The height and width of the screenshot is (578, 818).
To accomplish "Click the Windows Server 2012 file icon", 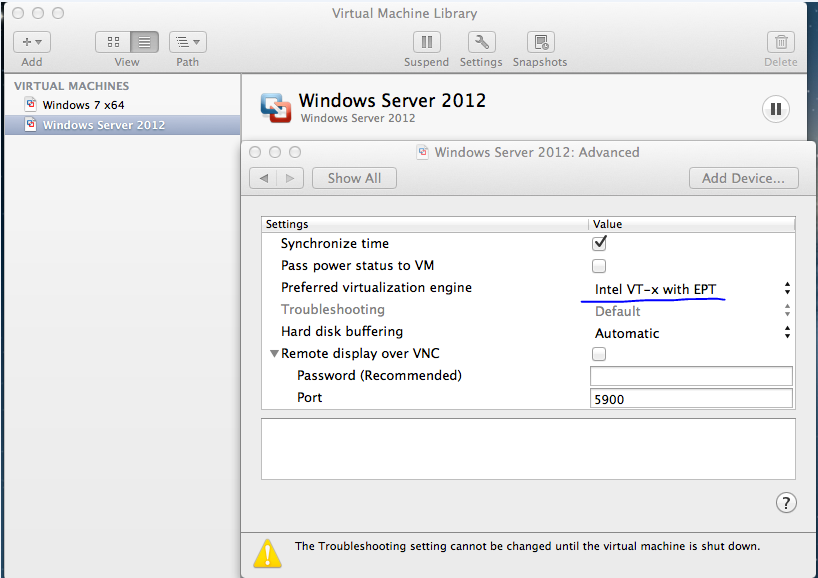I will pos(31,125).
